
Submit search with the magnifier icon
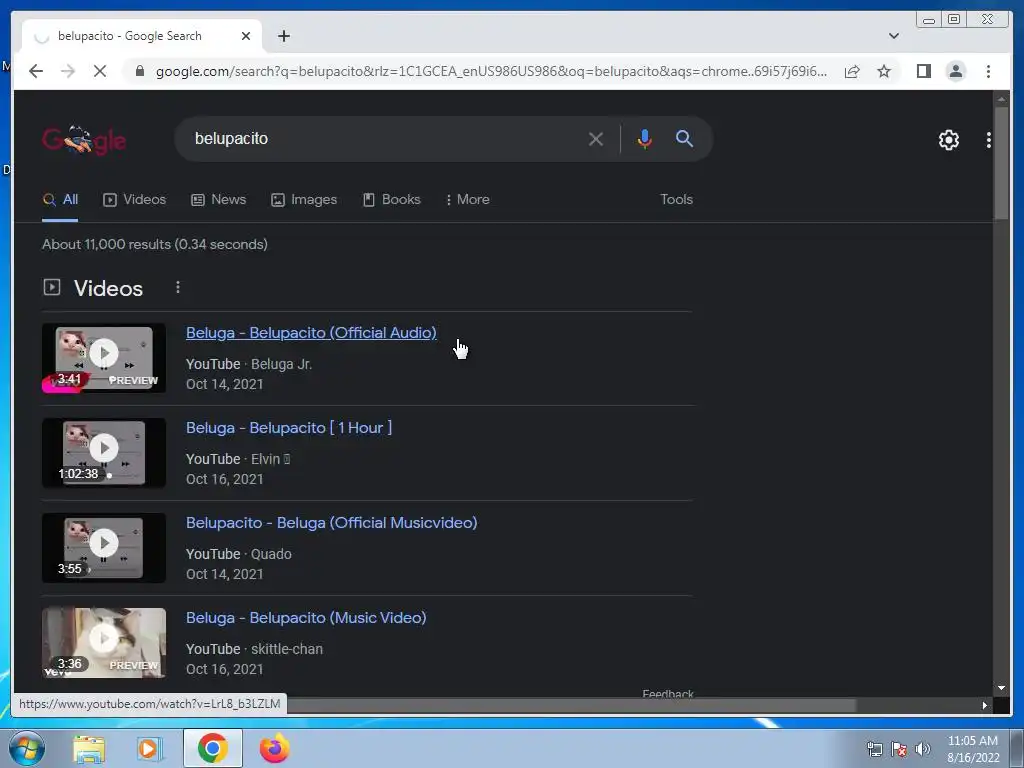click(684, 138)
